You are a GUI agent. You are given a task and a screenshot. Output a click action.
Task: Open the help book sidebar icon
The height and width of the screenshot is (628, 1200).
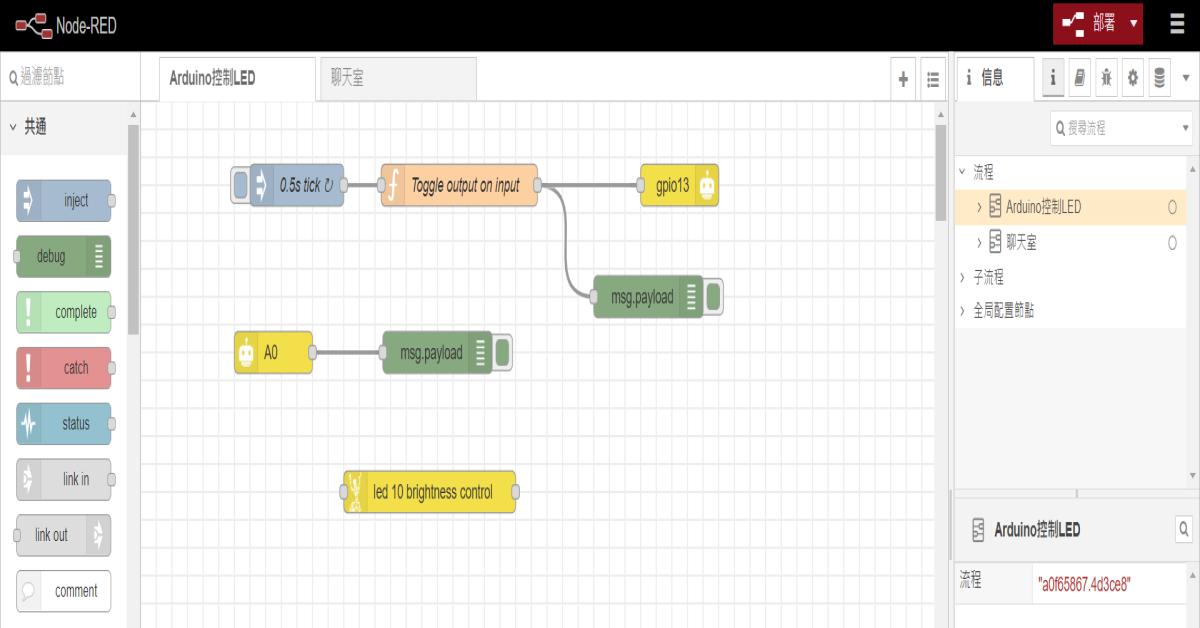tap(1080, 78)
